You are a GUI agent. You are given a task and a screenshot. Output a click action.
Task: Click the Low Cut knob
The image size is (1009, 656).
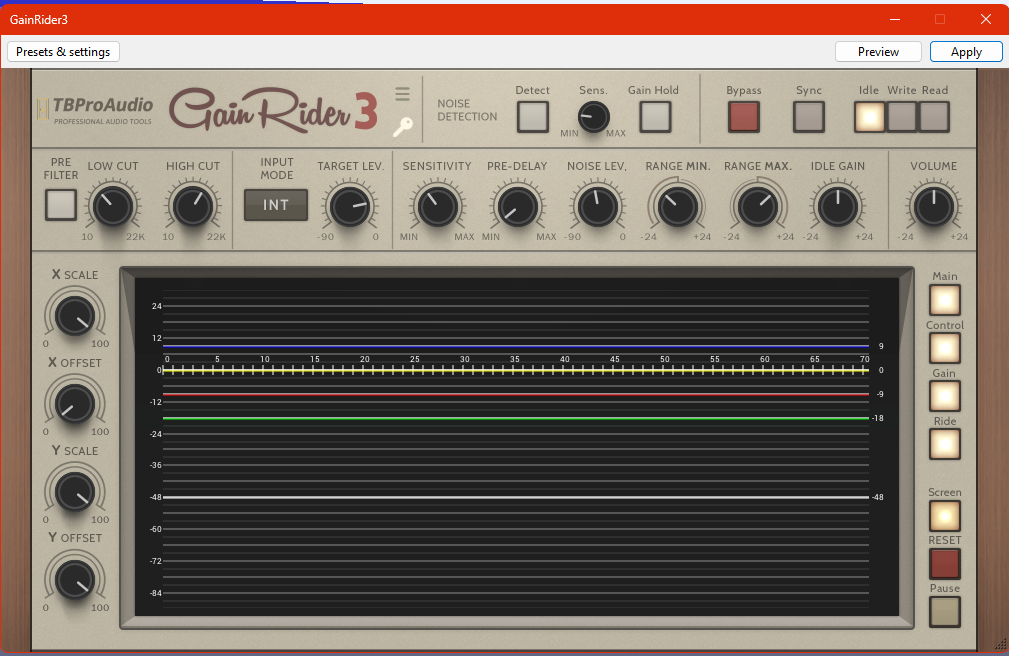(113, 207)
